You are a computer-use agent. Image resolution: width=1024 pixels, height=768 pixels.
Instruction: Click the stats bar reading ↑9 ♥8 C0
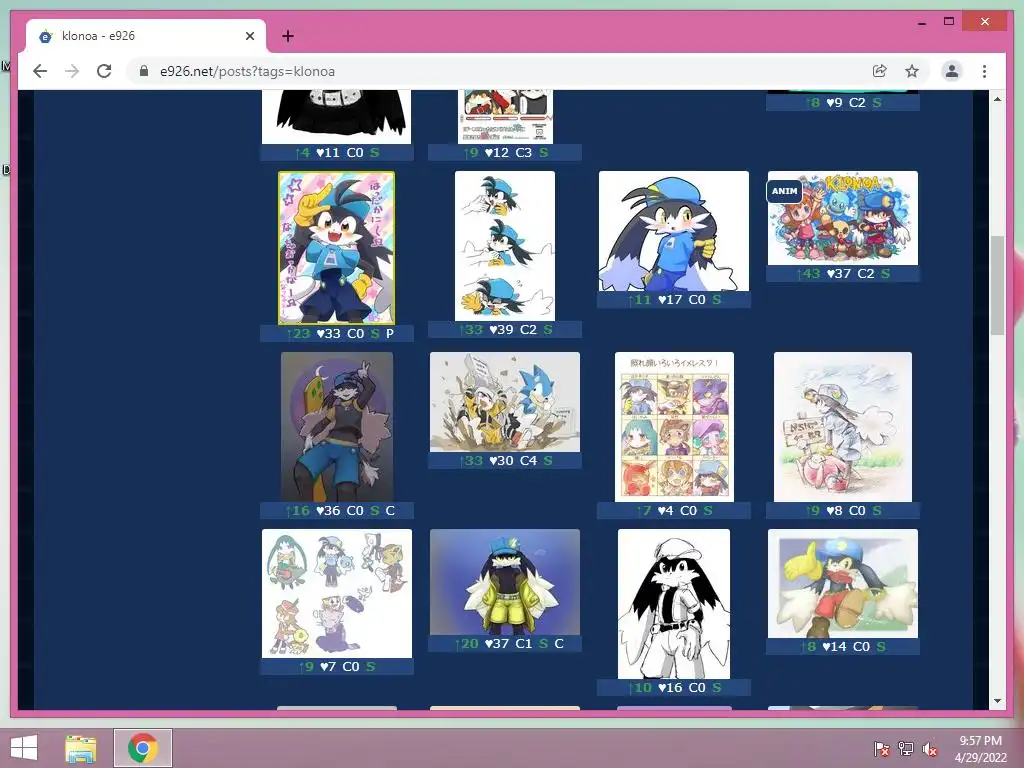tap(842, 510)
